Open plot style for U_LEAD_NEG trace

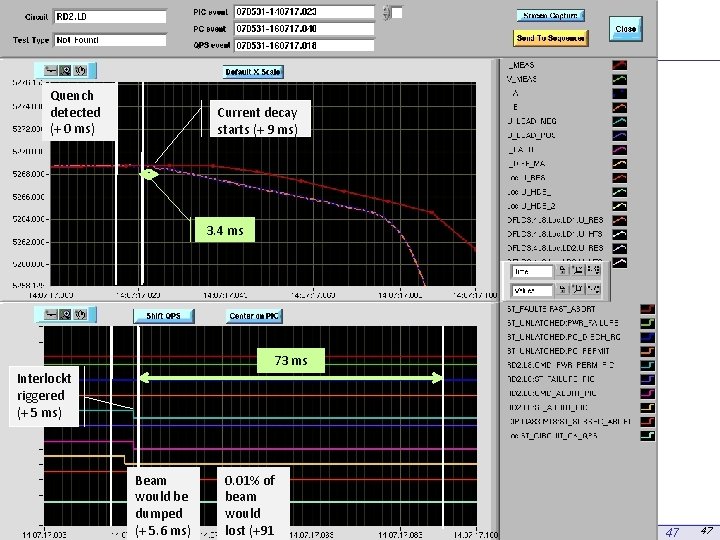[x=619, y=121]
